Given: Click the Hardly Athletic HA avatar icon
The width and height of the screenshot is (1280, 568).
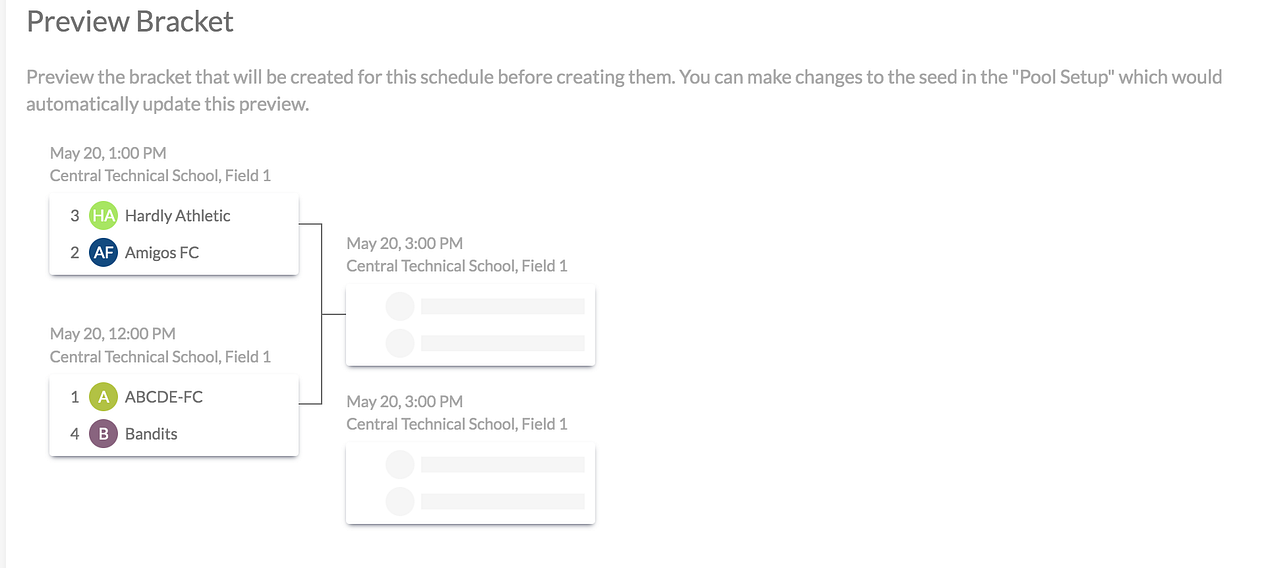Looking at the screenshot, I should tap(103, 216).
